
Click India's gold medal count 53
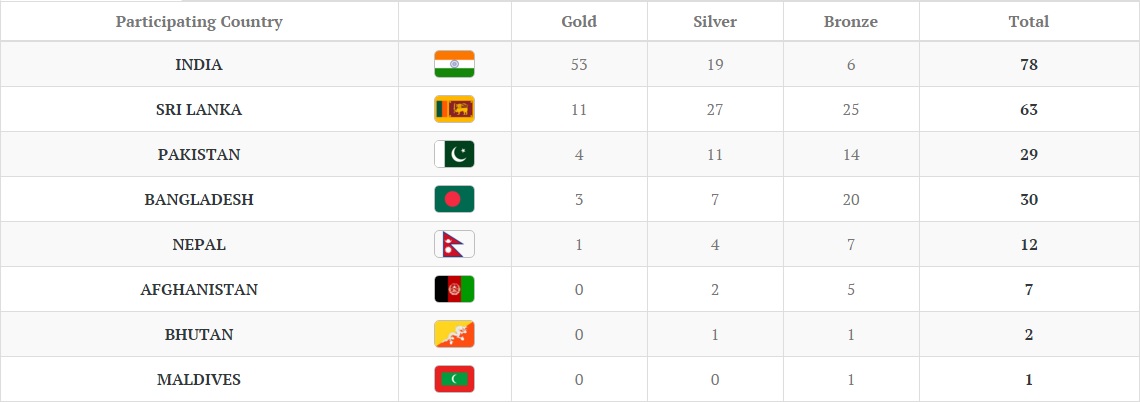pyautogui.click(x=579, y=64)
